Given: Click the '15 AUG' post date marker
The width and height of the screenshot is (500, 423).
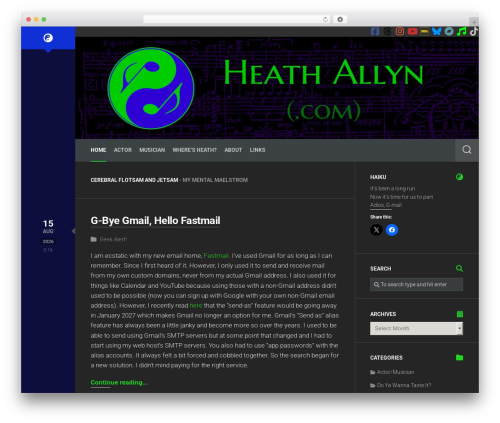Looking at the screenshot, I should point(48,226).
